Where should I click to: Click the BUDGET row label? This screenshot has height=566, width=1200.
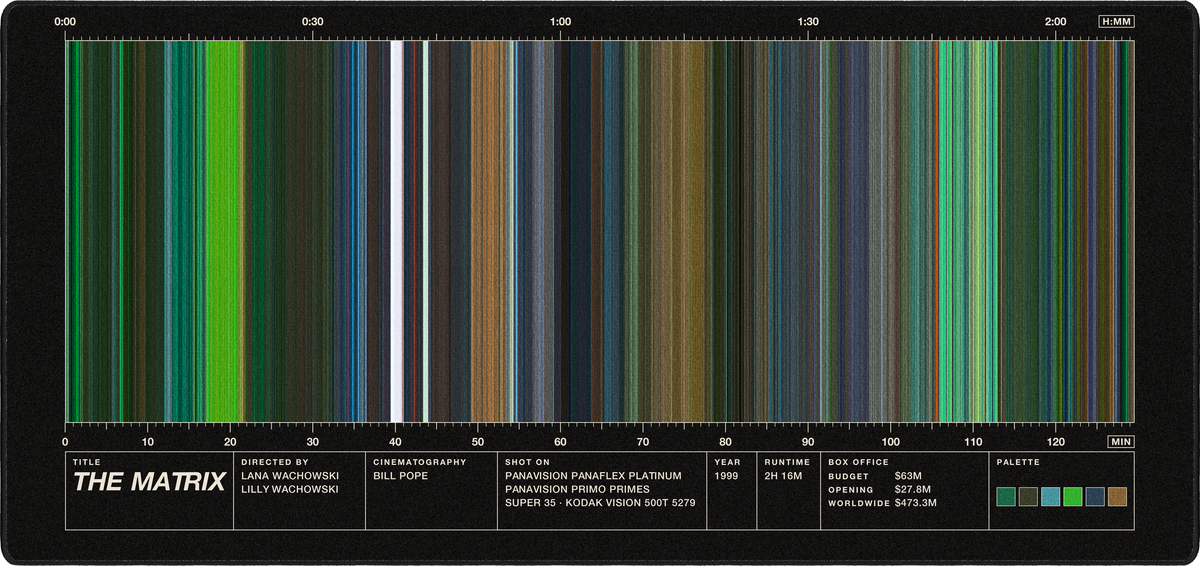point(850,476)
